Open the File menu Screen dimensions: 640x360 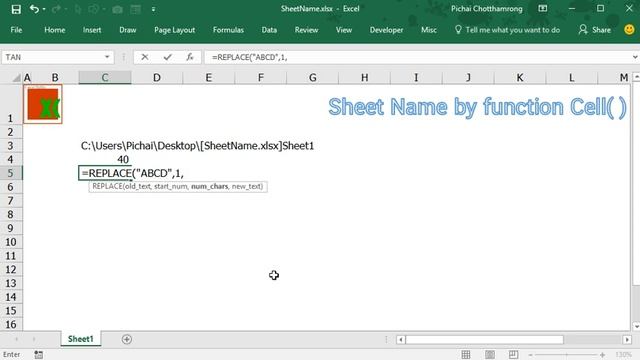pyautogui.click(x=16, y=30)
